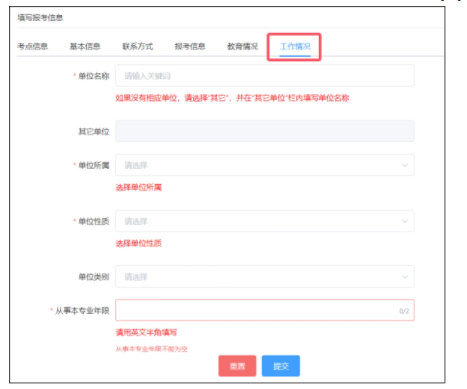Expand the 单位类别 dropdown

265,277
